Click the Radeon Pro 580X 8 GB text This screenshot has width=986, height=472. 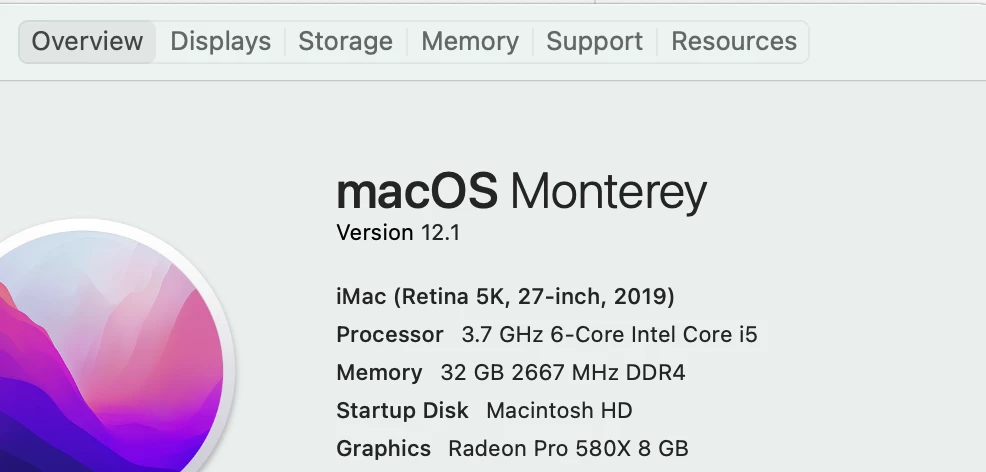pyautogui.click(x=567, y=449)
